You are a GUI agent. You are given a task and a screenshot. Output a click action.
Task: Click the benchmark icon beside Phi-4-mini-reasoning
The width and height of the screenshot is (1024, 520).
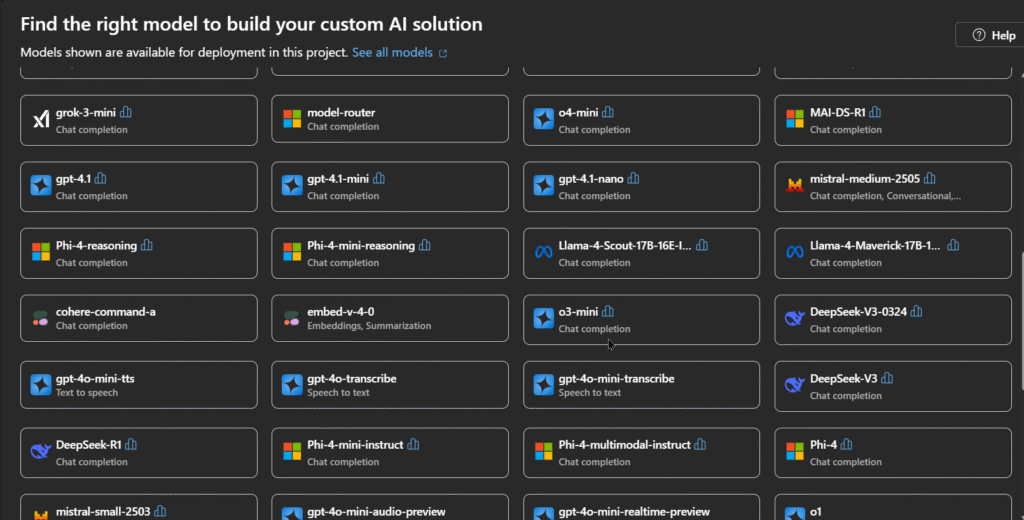[425, 246]
